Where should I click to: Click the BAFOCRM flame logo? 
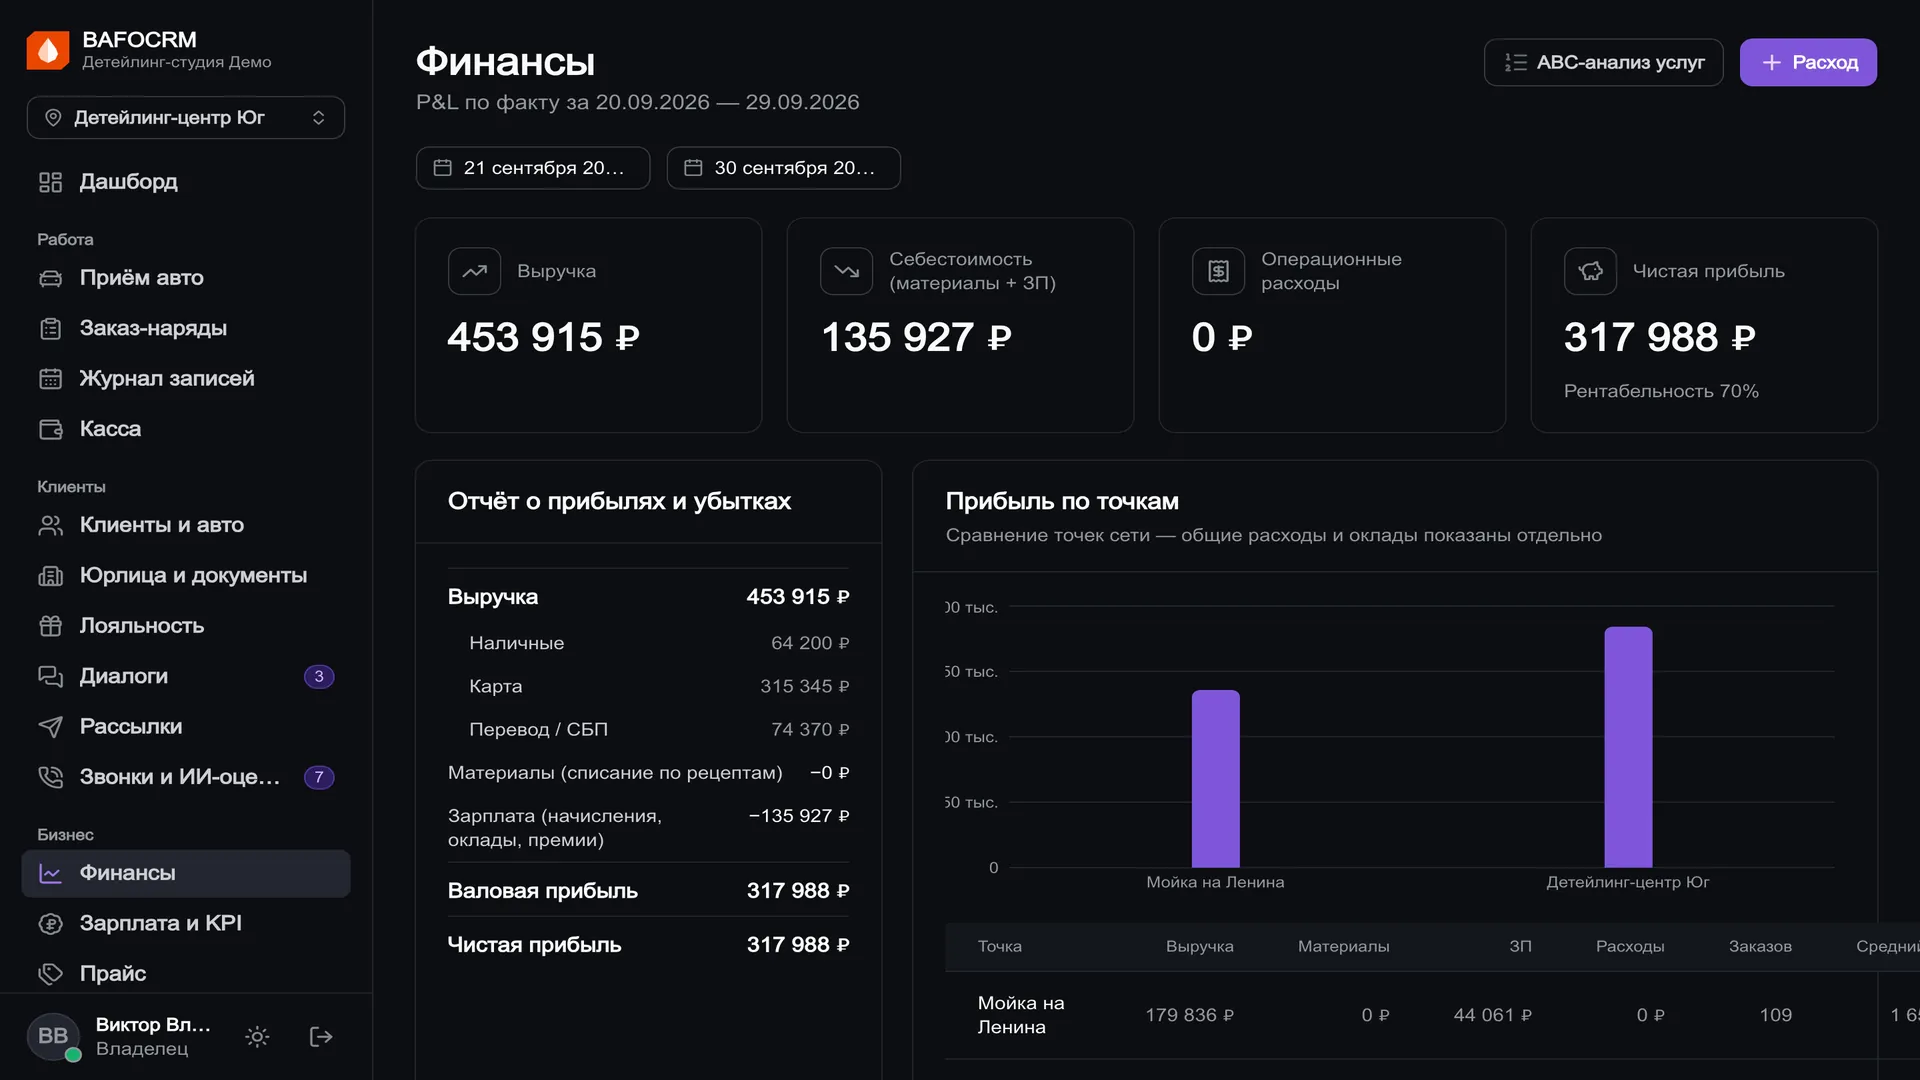pos(48,50)
